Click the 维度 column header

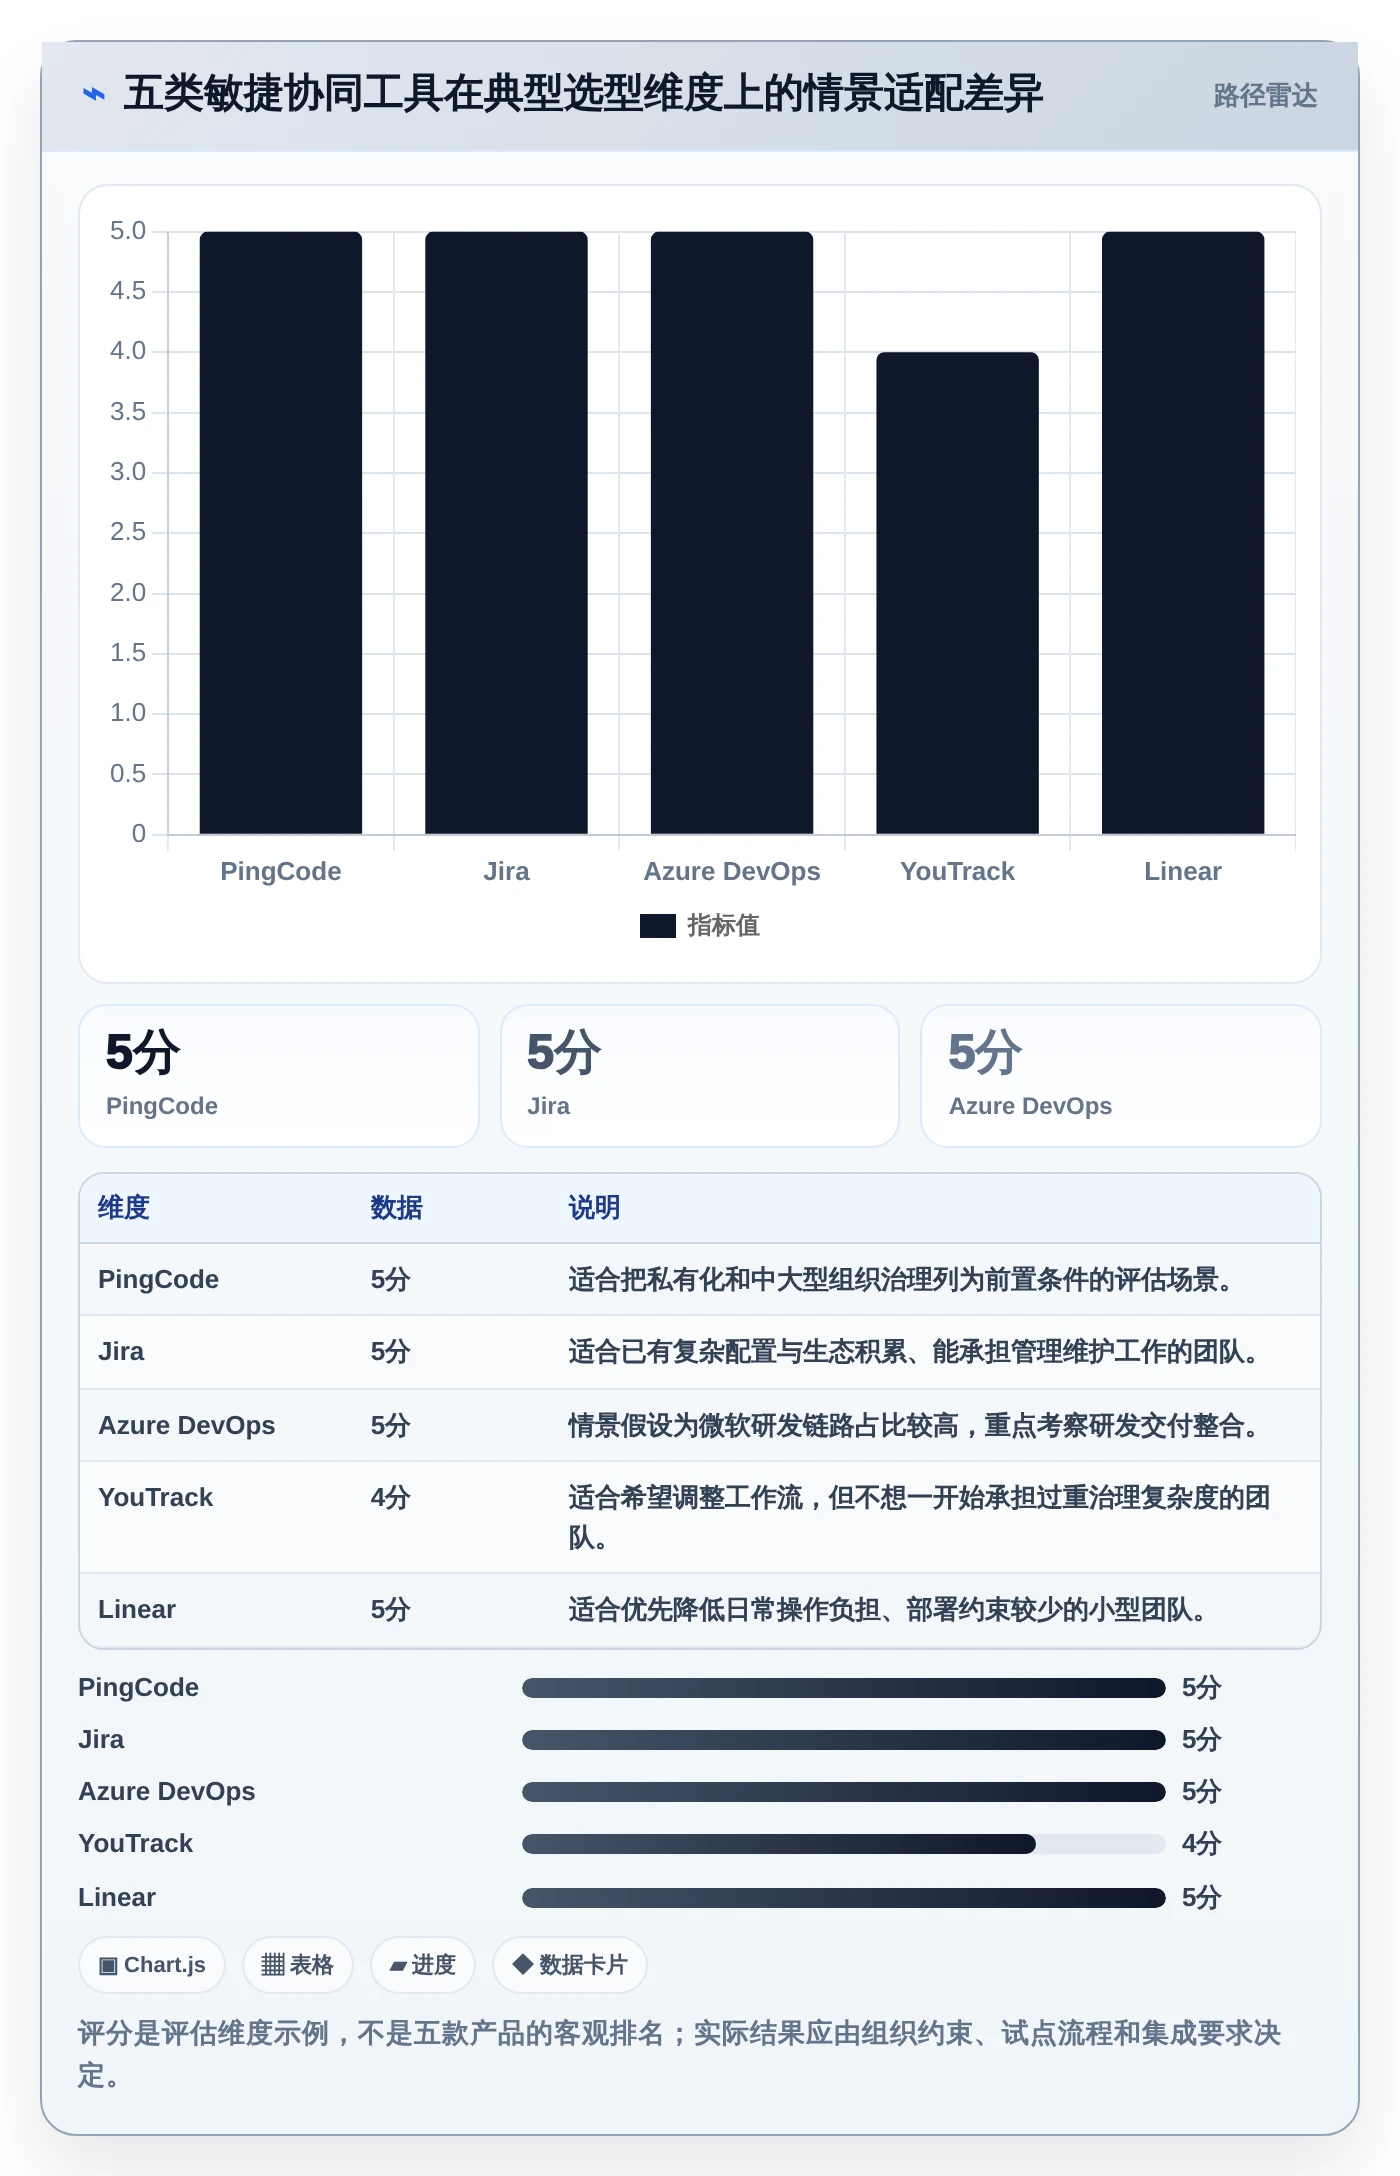(x=124, y=1208)
